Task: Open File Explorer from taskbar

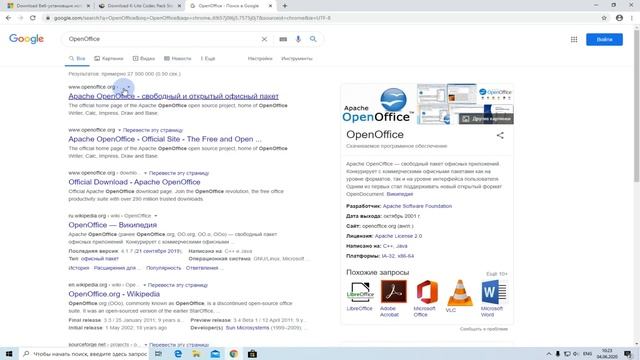Action: point(197,354)
